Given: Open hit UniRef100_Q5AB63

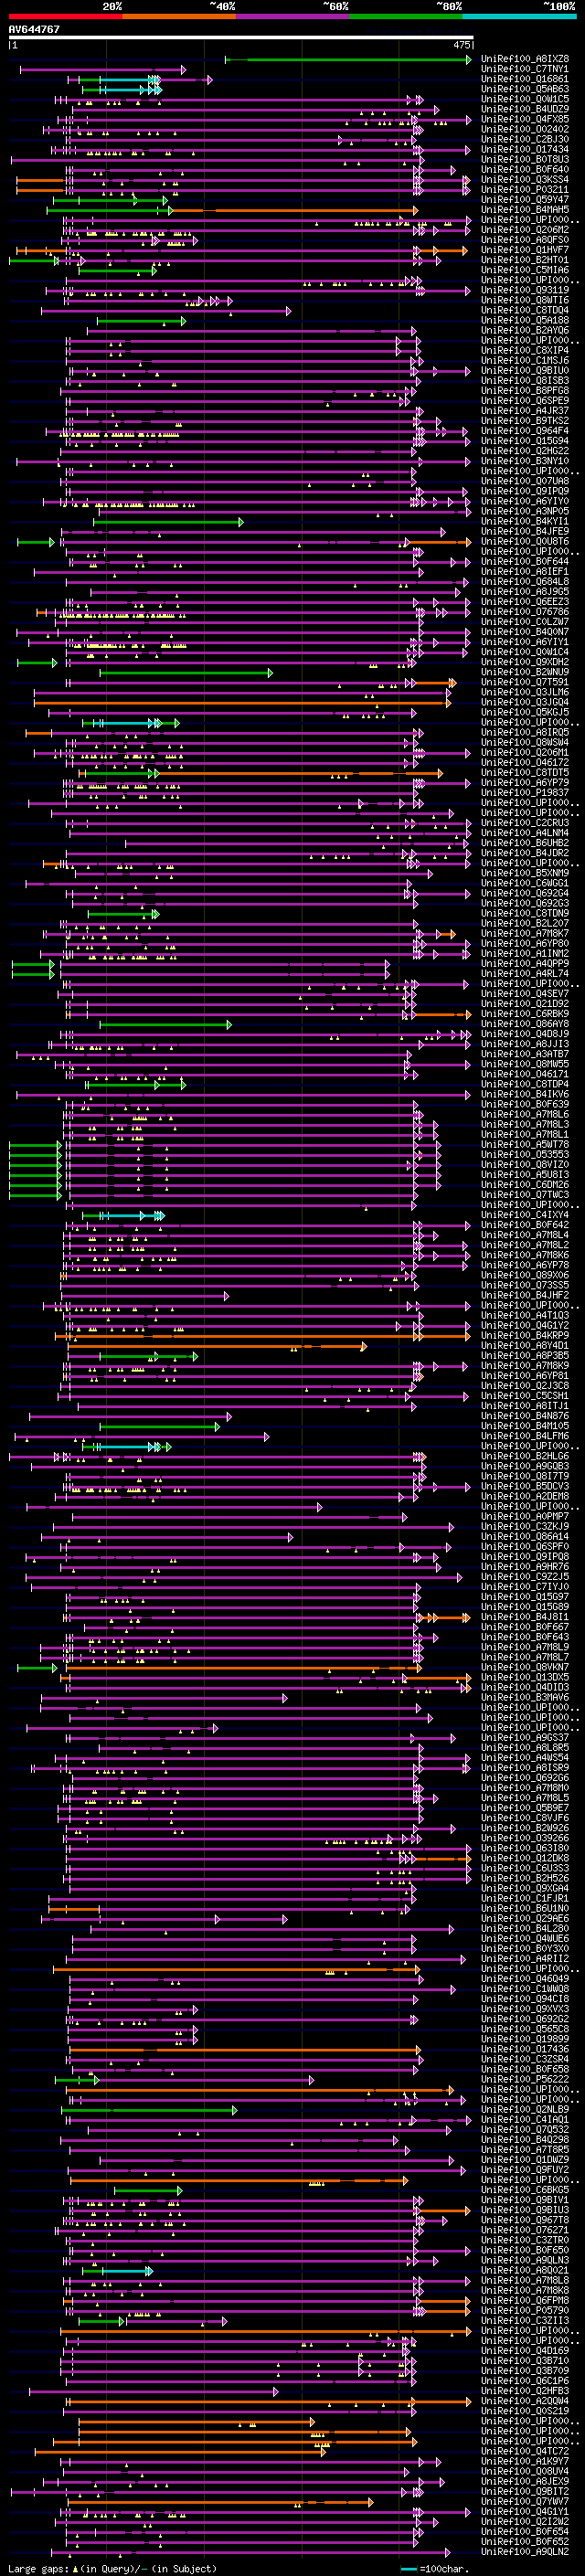Looking at the screenshot, I should (x=525, y=89).
